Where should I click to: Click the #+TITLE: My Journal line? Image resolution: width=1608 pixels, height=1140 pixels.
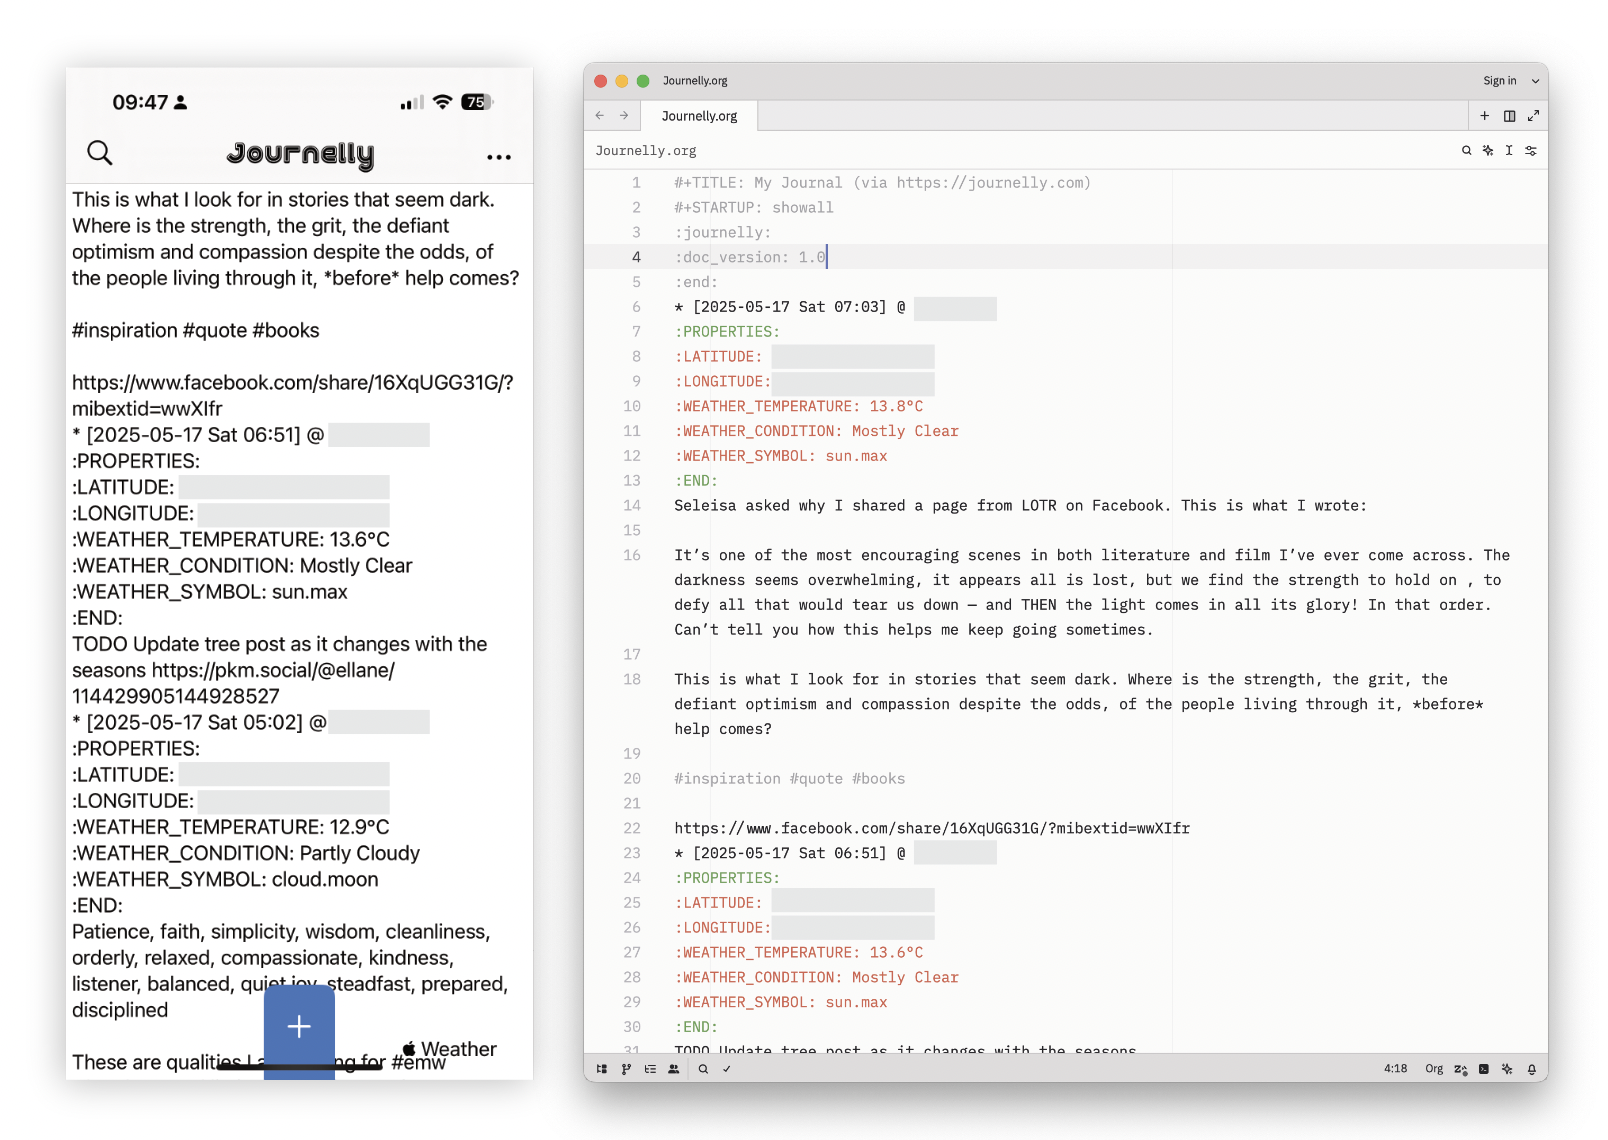pyautogui.click(x=882, y=183)
